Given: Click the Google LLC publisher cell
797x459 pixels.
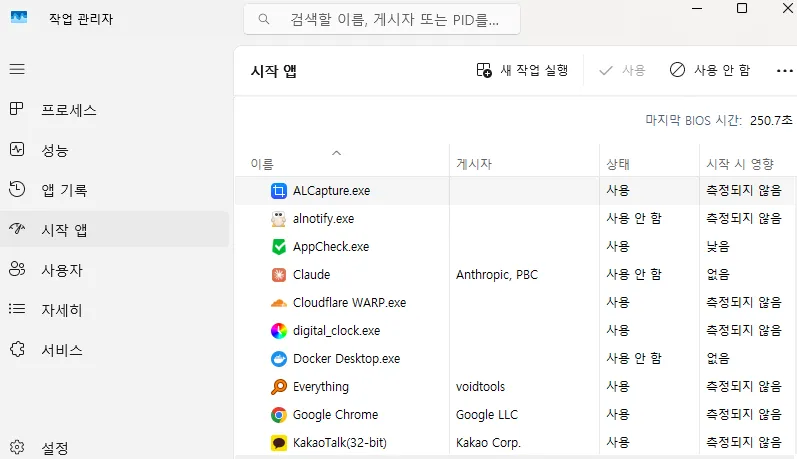Looking at the screenshot, I should click(486, 415).
